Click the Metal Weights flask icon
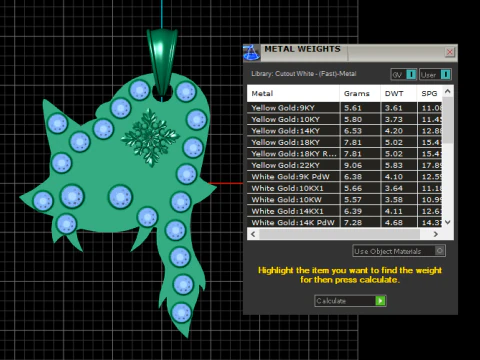This screenshot has height=360, width=480. point(252,53)
